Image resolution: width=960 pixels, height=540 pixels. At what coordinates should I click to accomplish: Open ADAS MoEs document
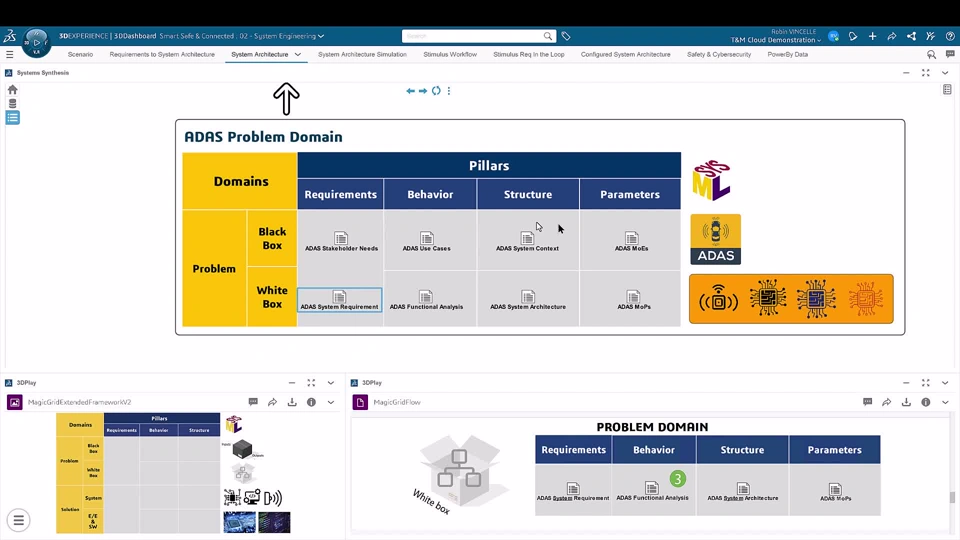pos(631,241)
